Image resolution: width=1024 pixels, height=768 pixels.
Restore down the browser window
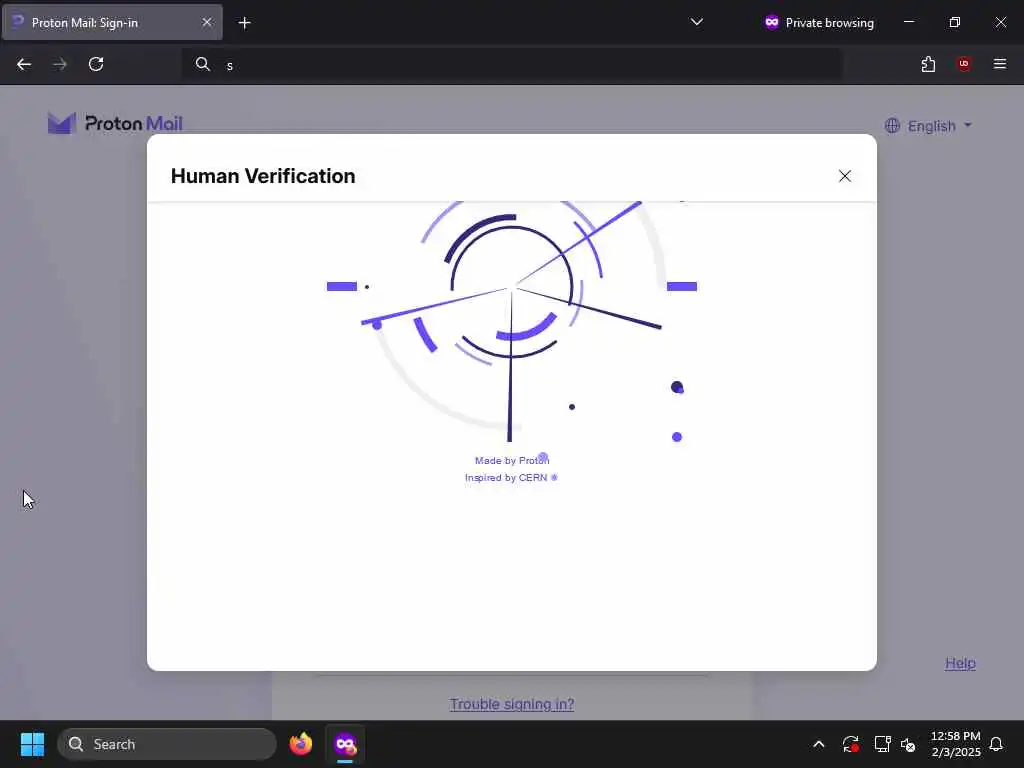(954, 22)
